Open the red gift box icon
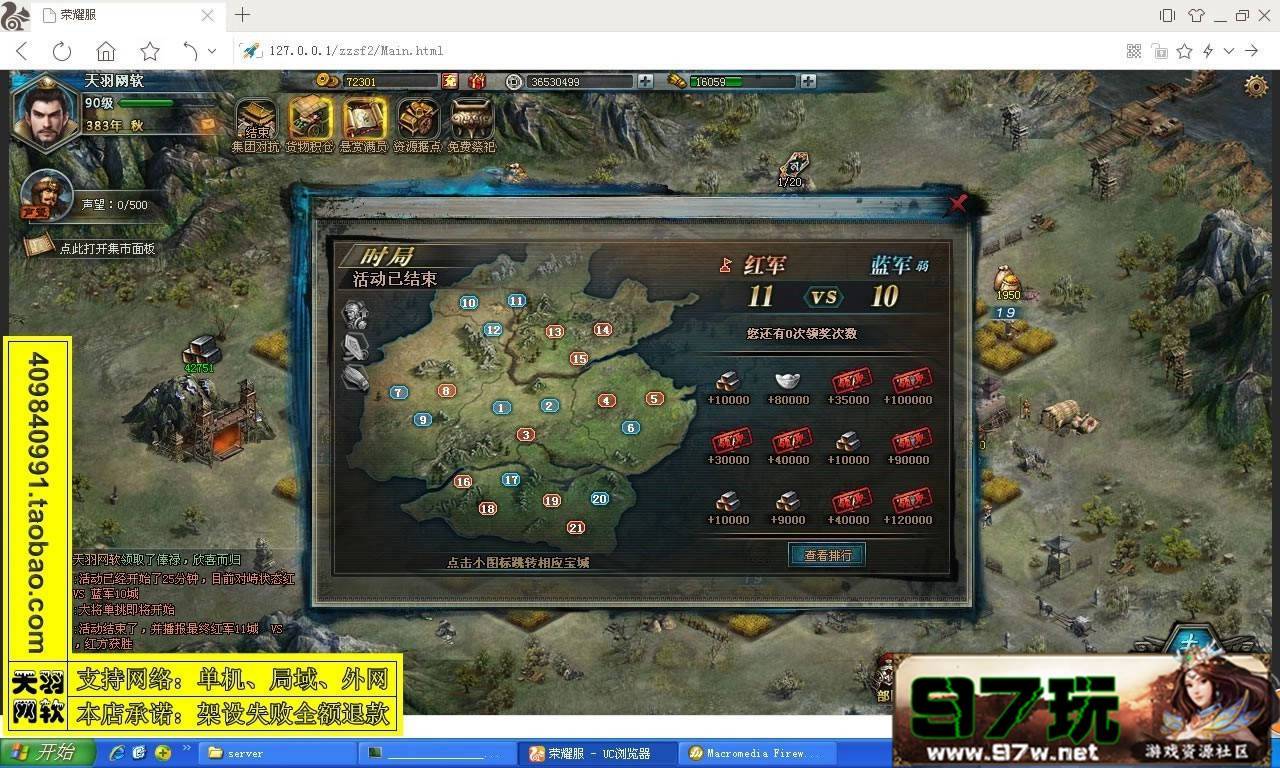 [x=478, y=81]
